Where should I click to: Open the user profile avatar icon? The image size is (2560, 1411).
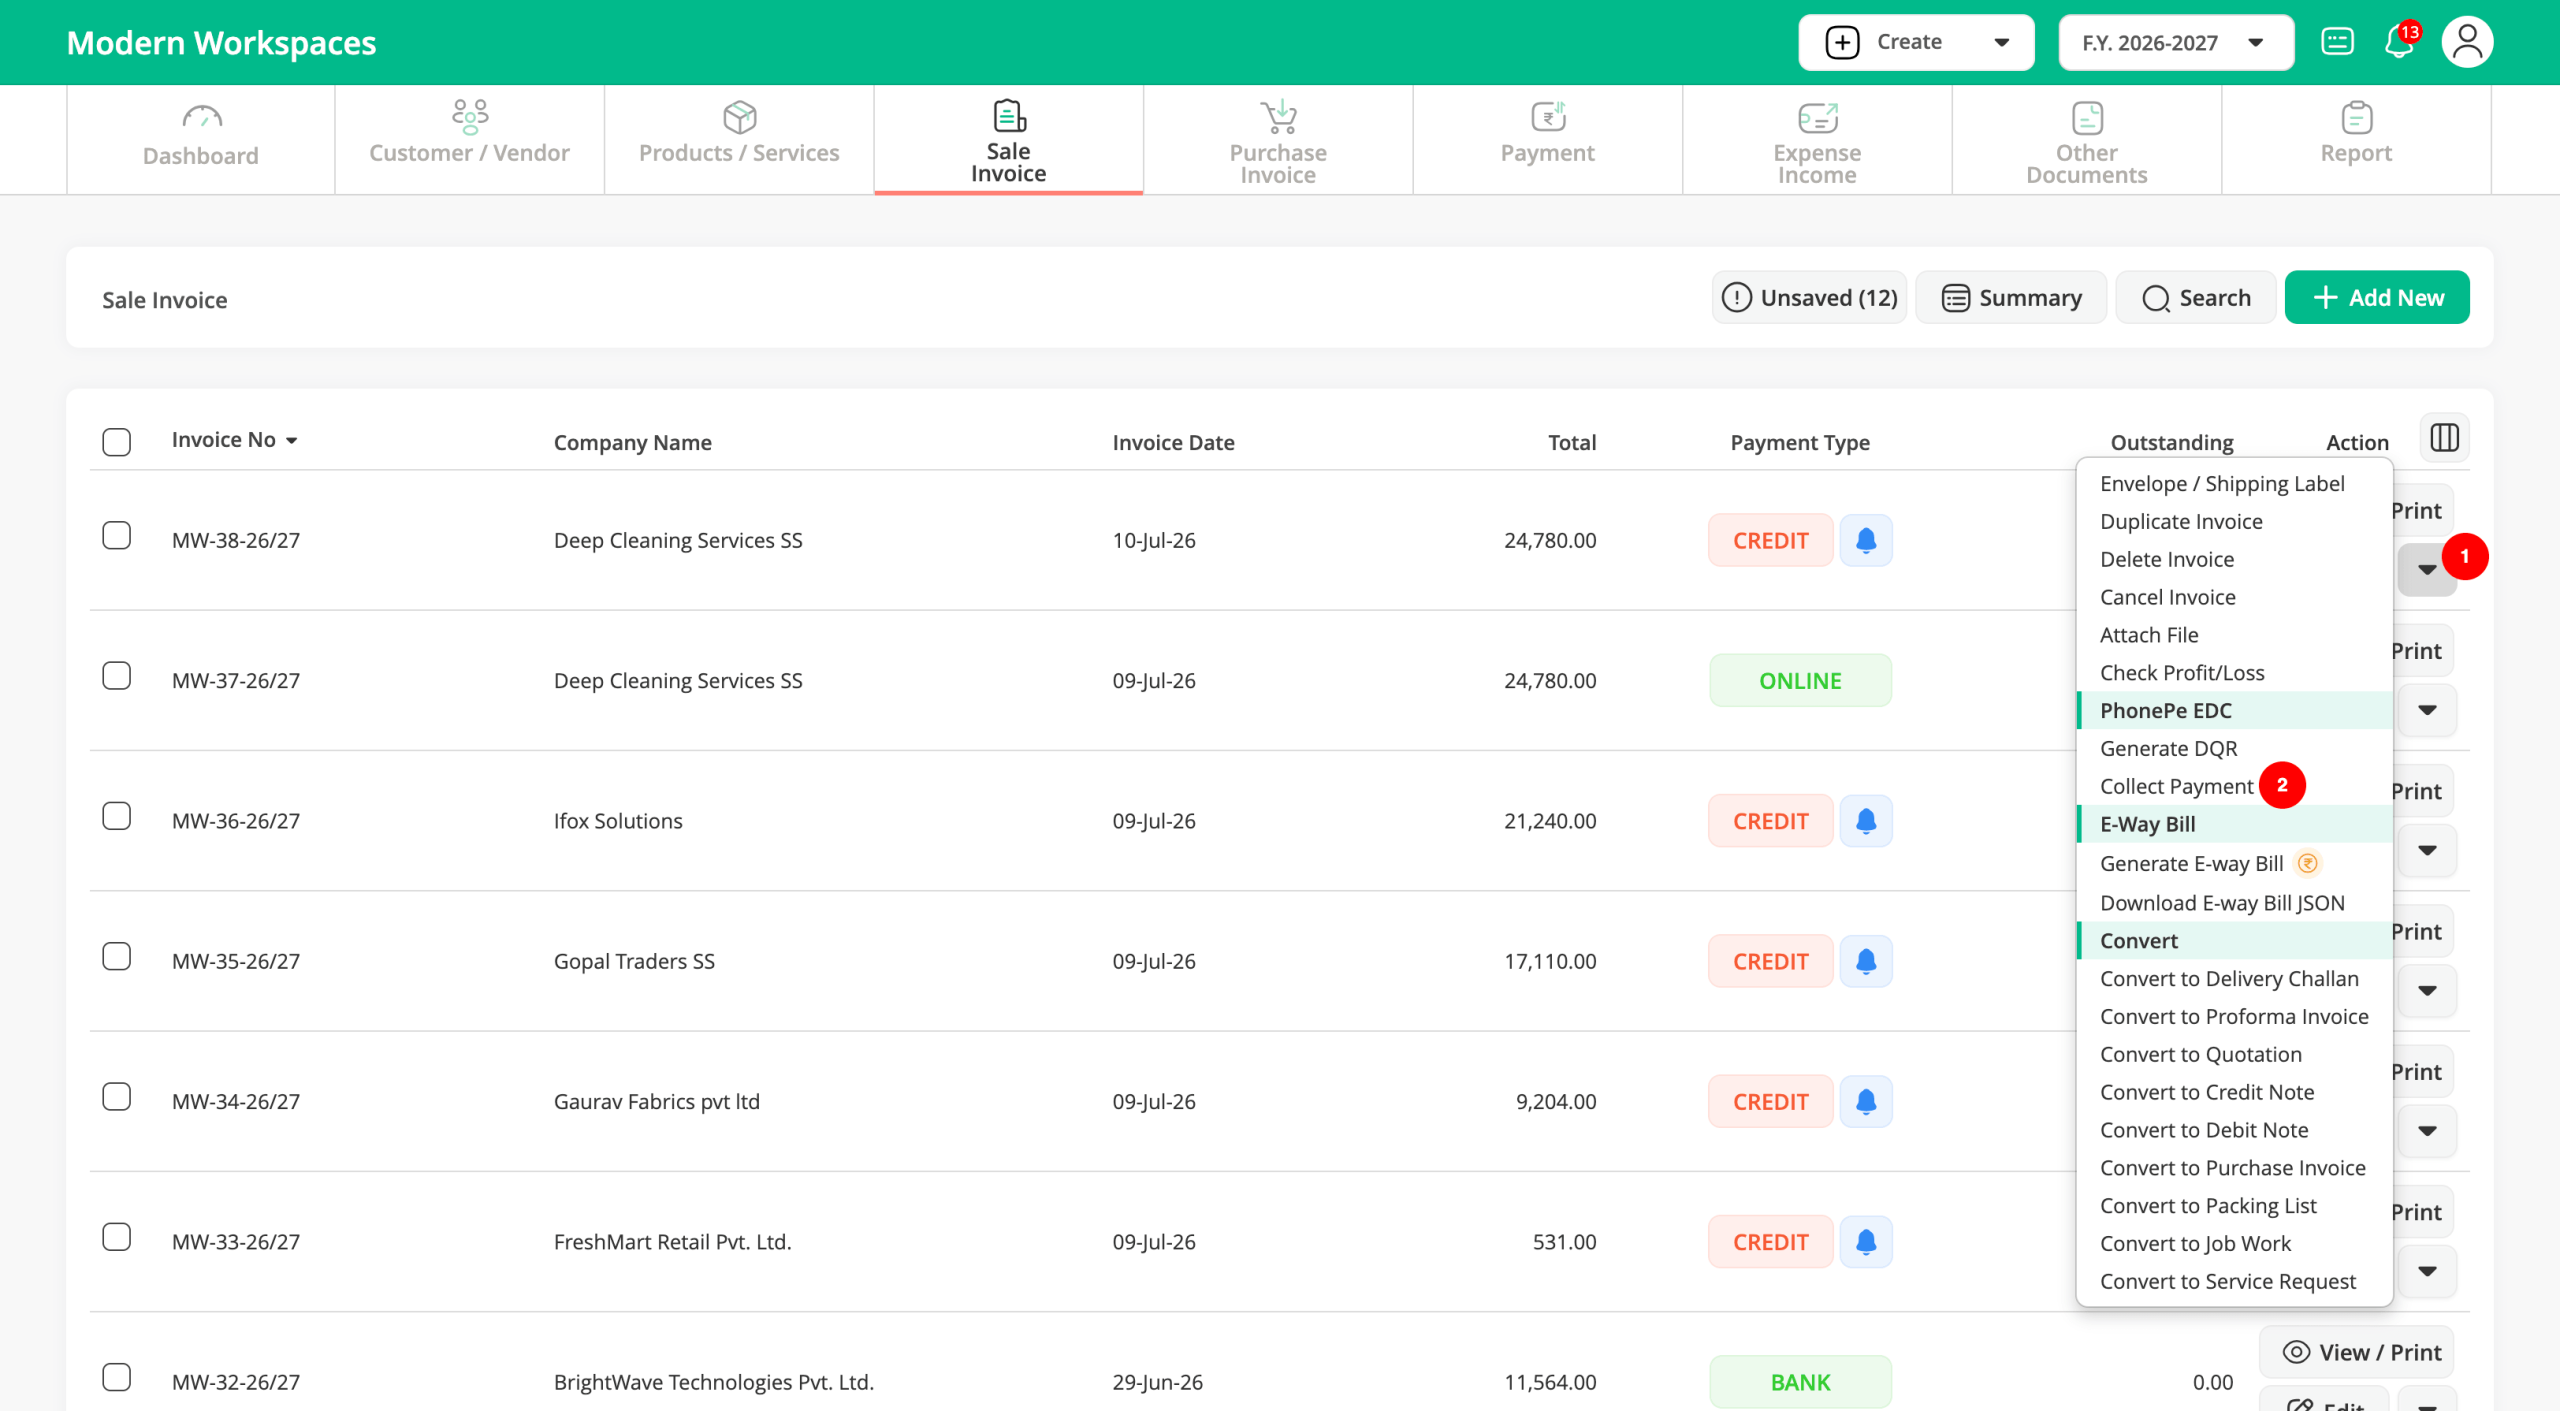coord(2467,42)
